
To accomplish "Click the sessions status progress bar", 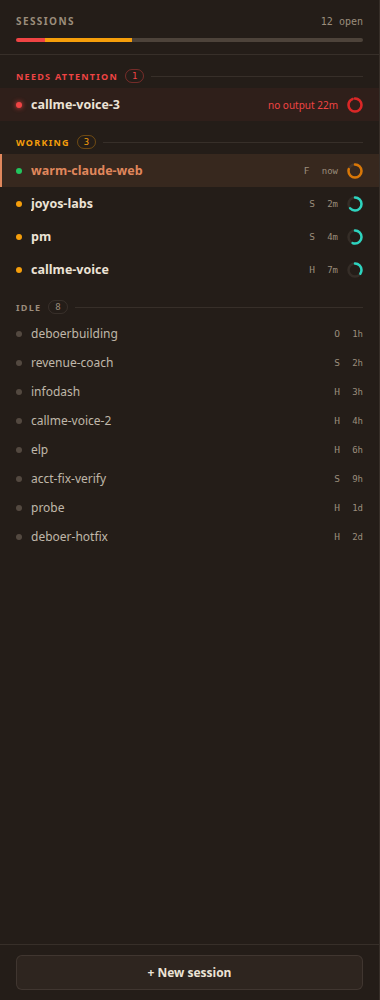I will (189, 40).
